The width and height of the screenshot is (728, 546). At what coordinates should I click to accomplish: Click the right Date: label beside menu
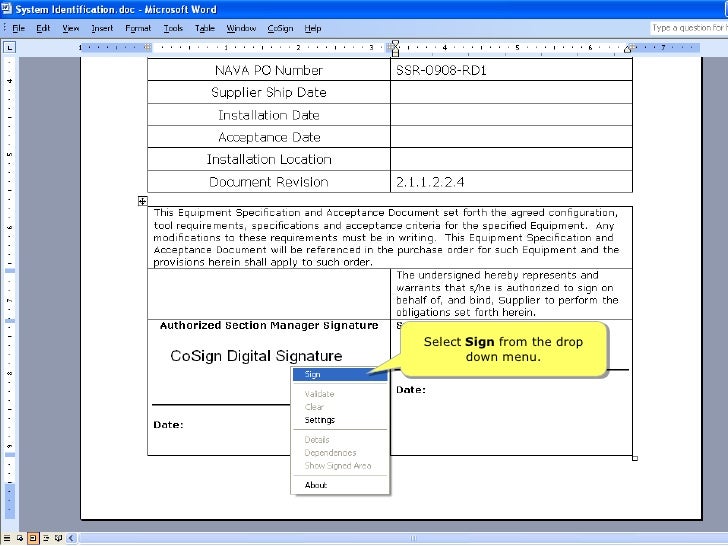pyautogui.click(x=410, y=390)
